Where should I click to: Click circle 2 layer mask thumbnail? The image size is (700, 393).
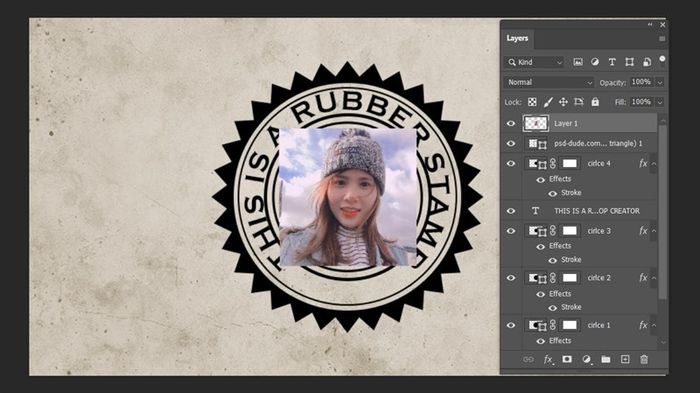[569, 278]
